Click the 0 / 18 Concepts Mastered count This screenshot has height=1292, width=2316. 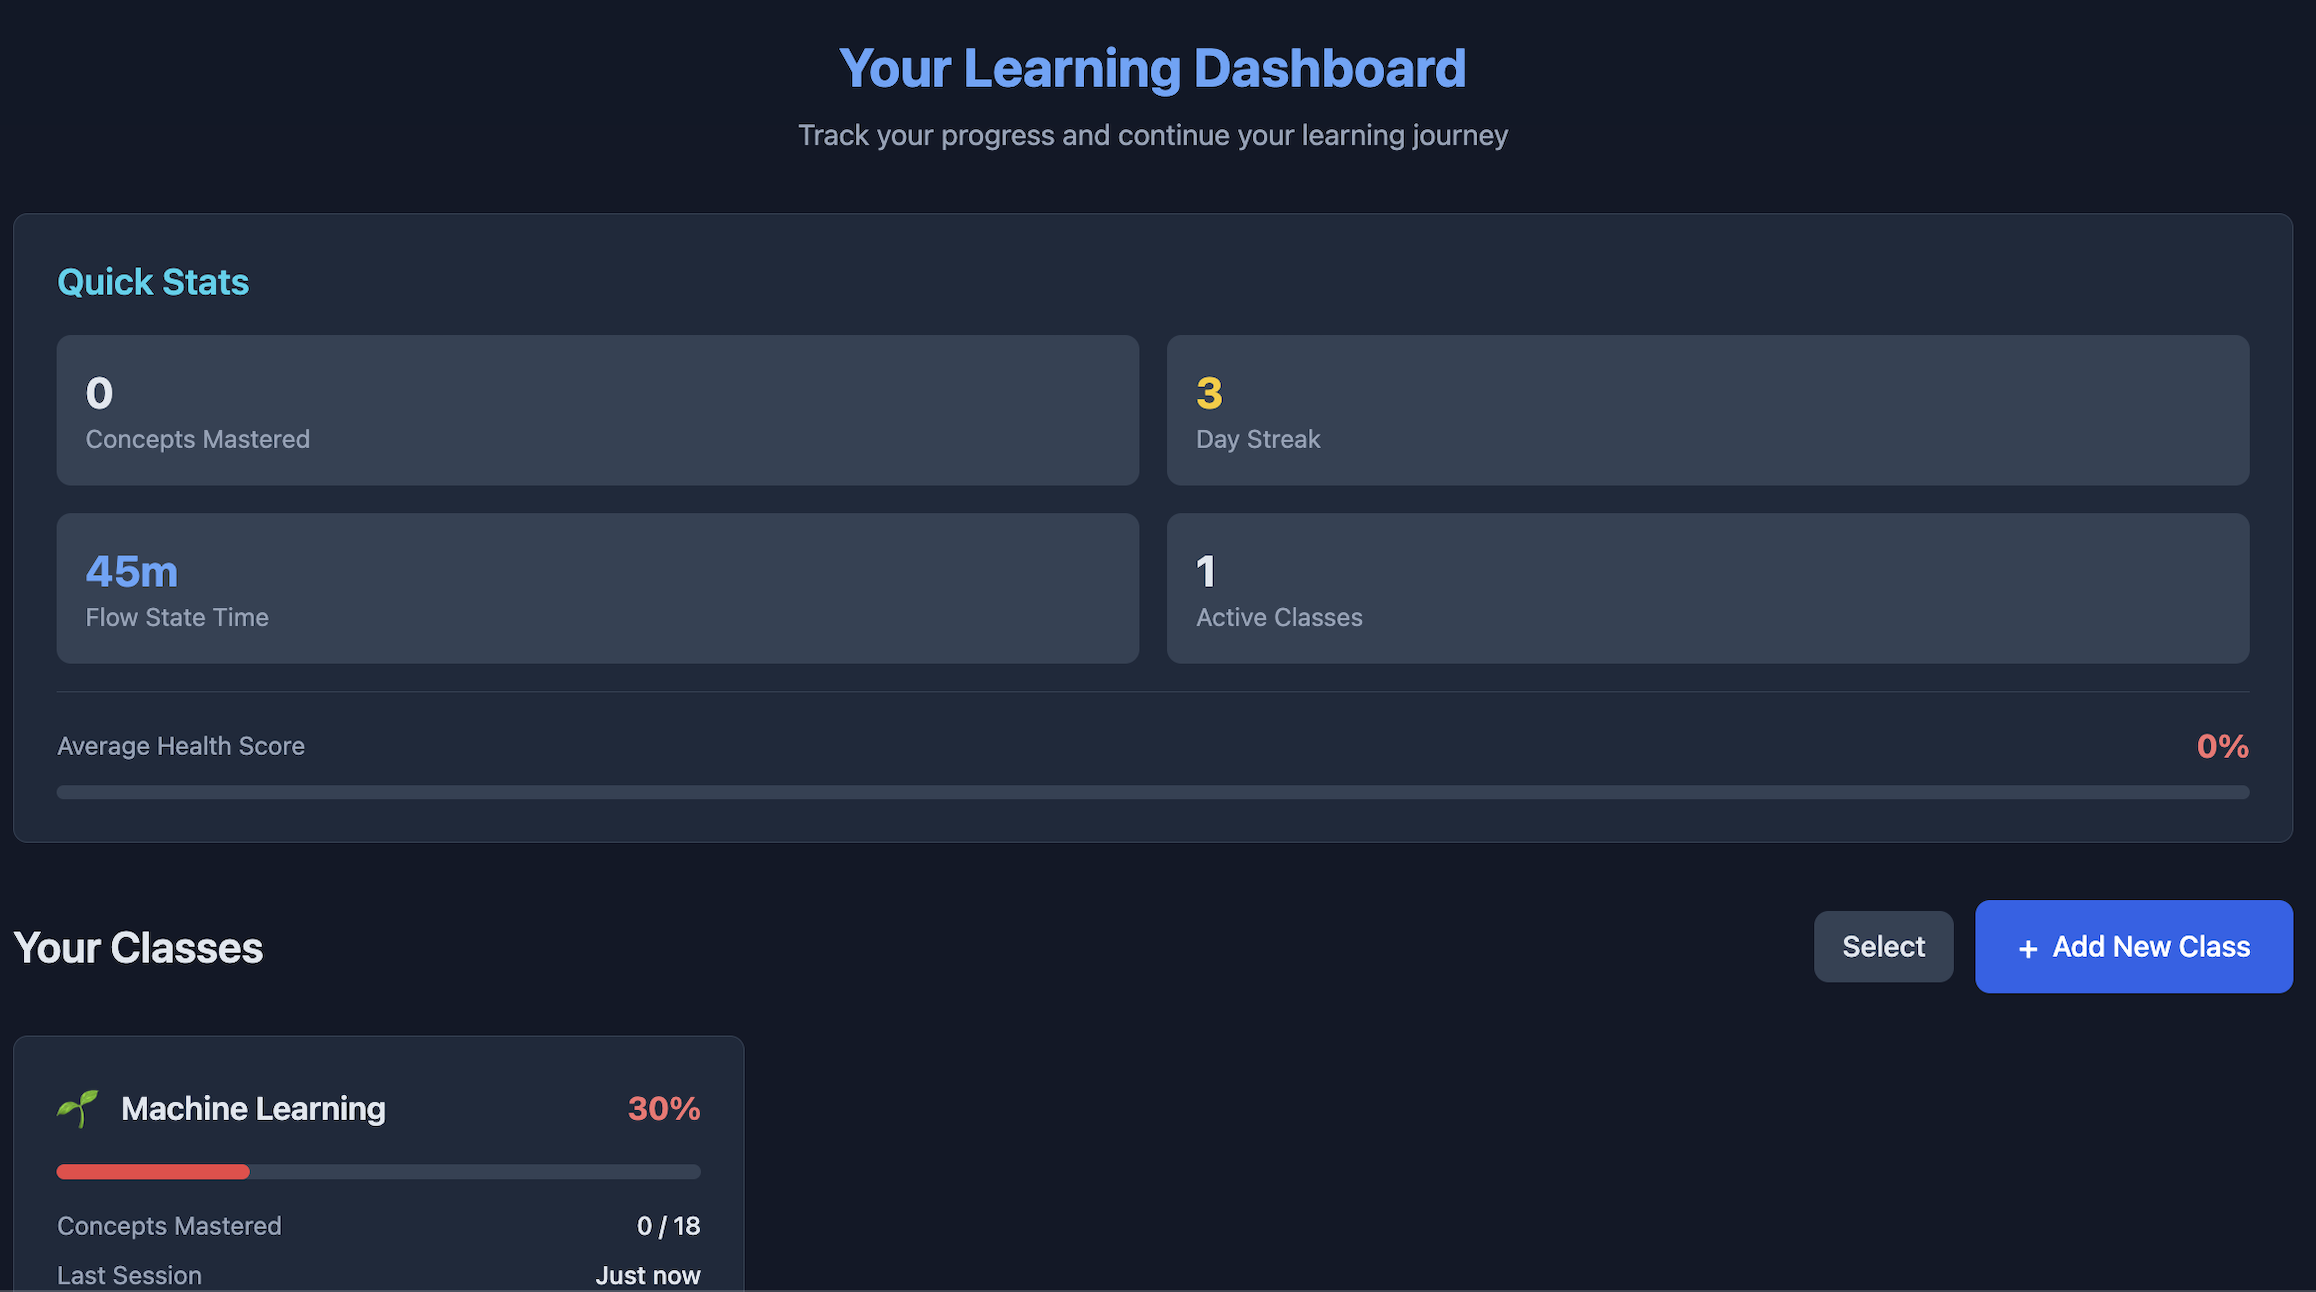pos(668,1225)
